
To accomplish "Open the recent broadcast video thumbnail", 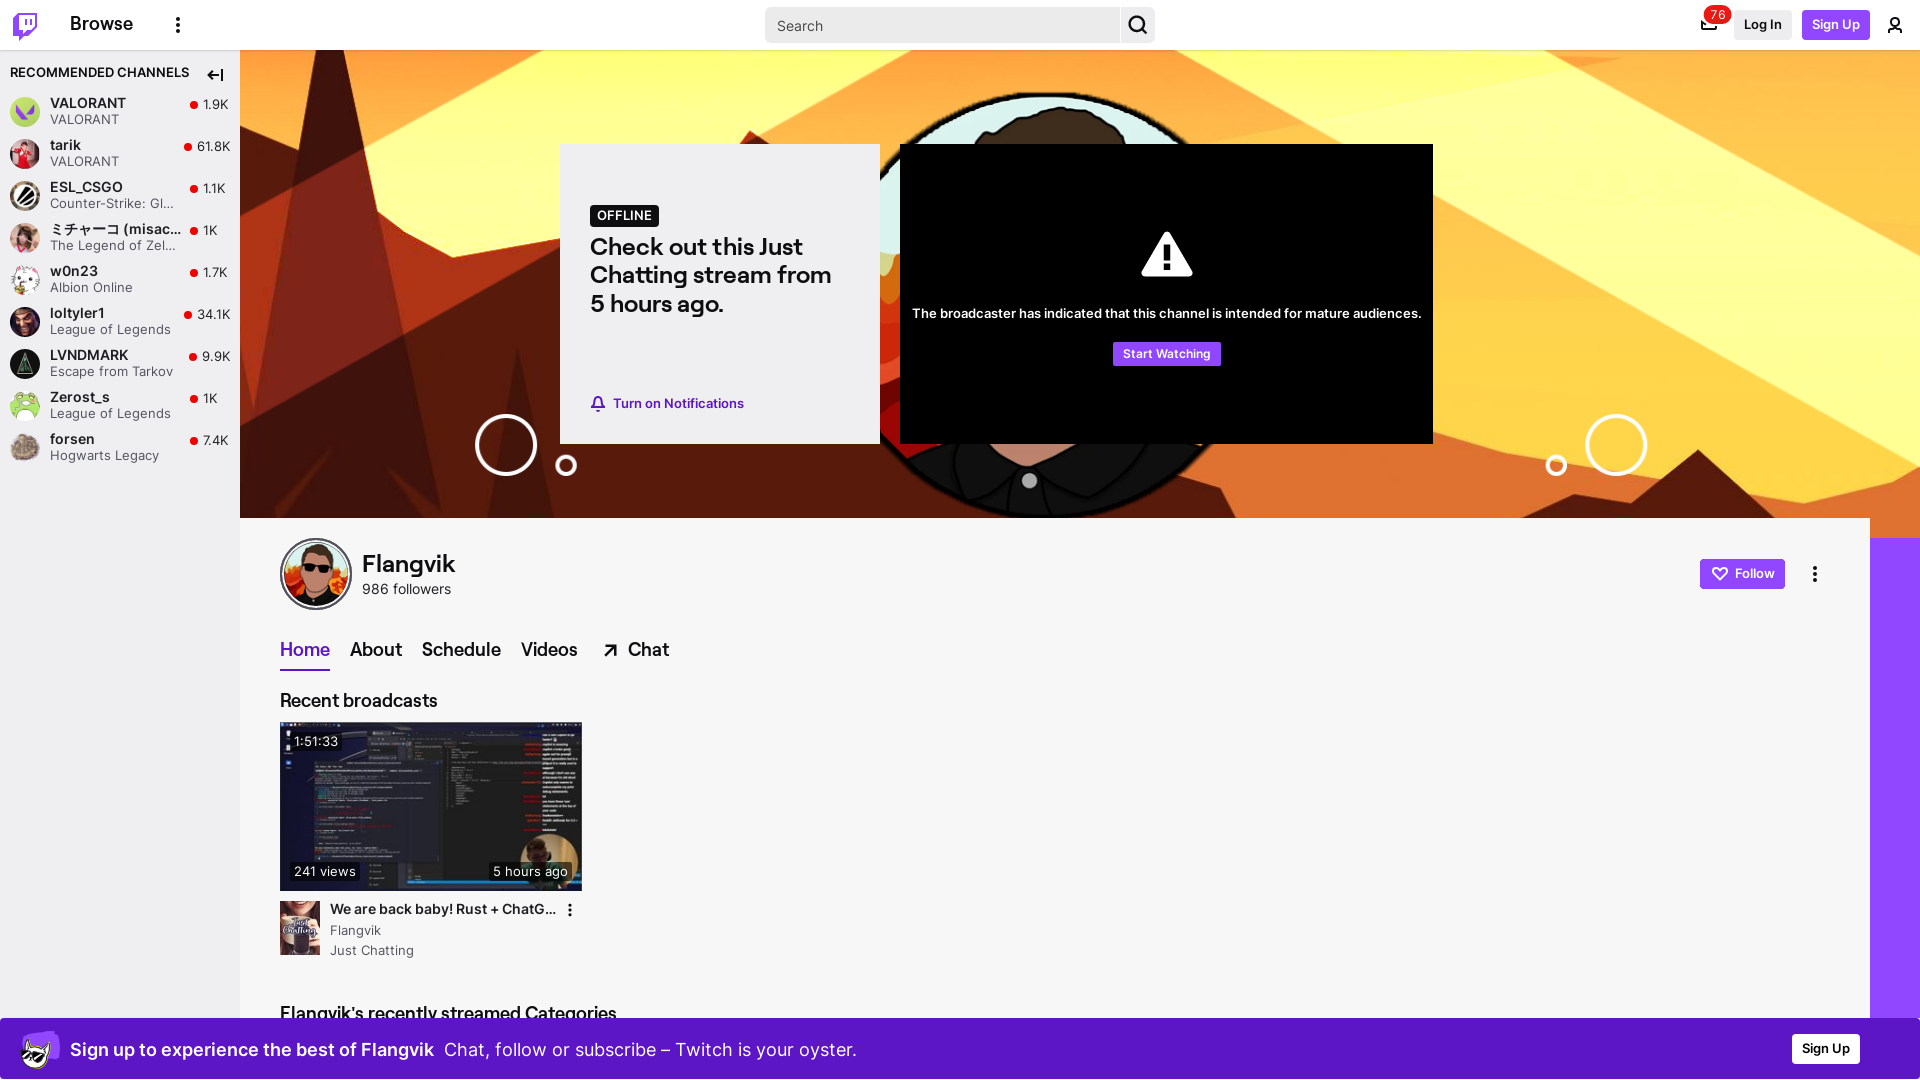I will [431, 806].
